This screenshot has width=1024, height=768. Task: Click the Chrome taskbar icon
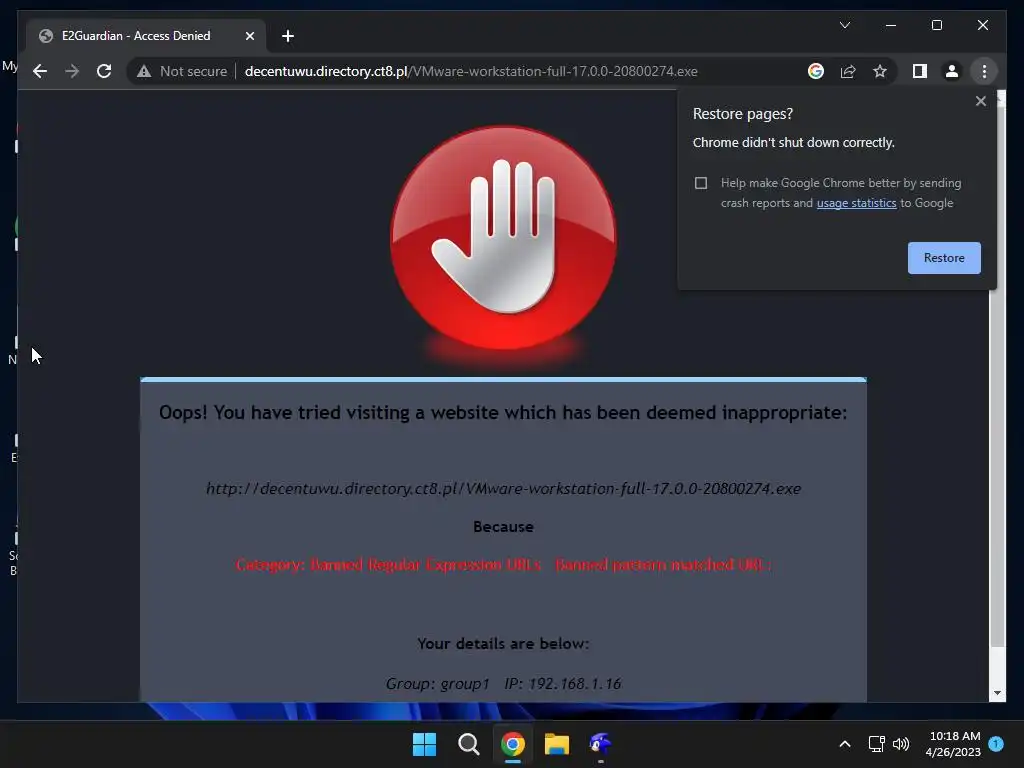tap(513, 744)
